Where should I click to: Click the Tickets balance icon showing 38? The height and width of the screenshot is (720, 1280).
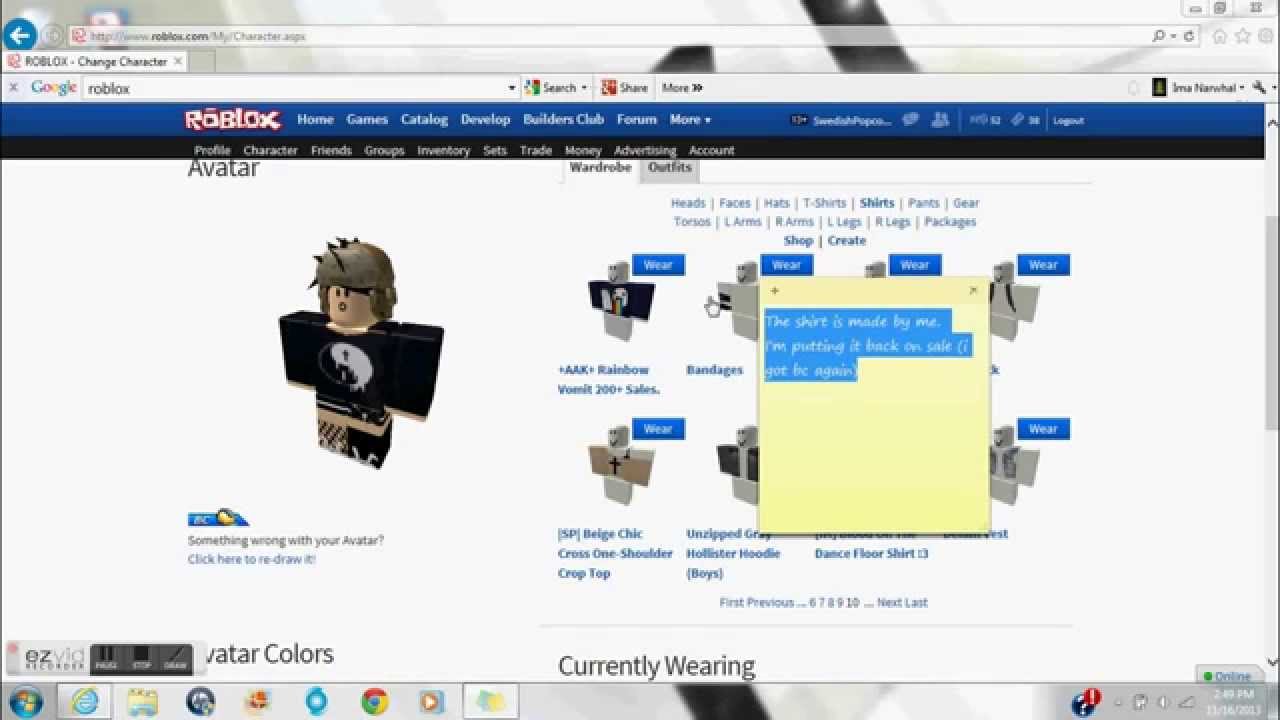click(x=1017, y=120)
